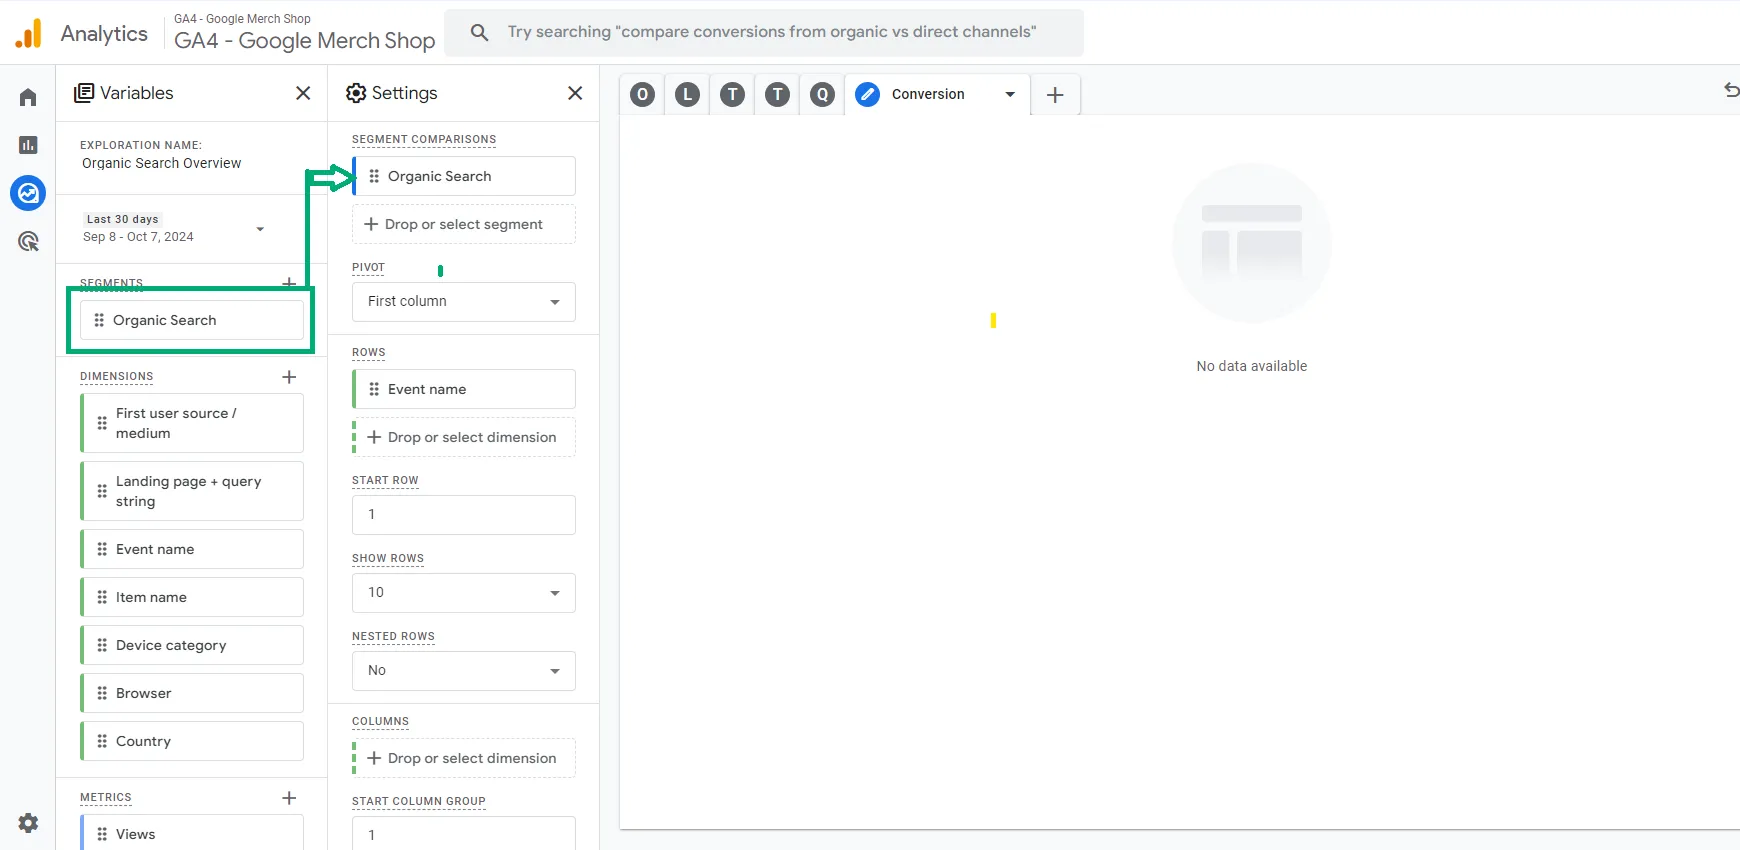1740x850 pixels.
Task: Close the Settings panel
Action: [575, 93]
